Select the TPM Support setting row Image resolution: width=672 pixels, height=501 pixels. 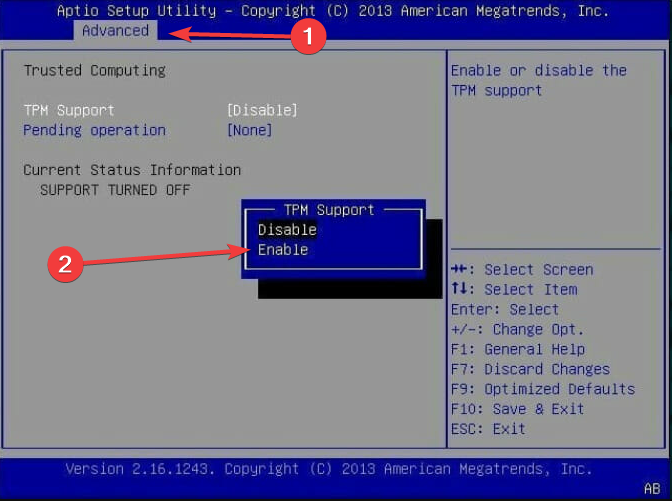(160, 111)
